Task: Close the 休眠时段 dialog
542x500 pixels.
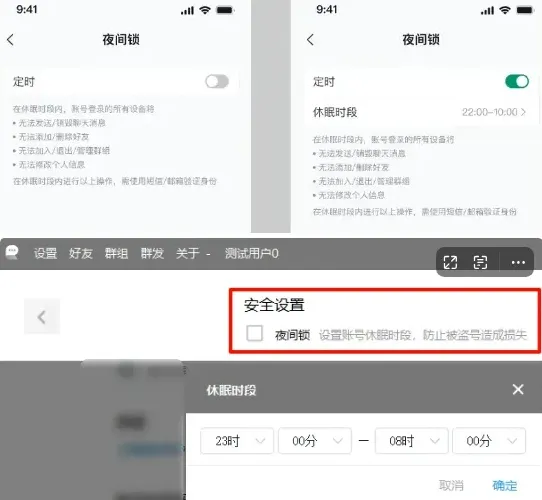Action: pyautogui.click(x=518, y=389)
